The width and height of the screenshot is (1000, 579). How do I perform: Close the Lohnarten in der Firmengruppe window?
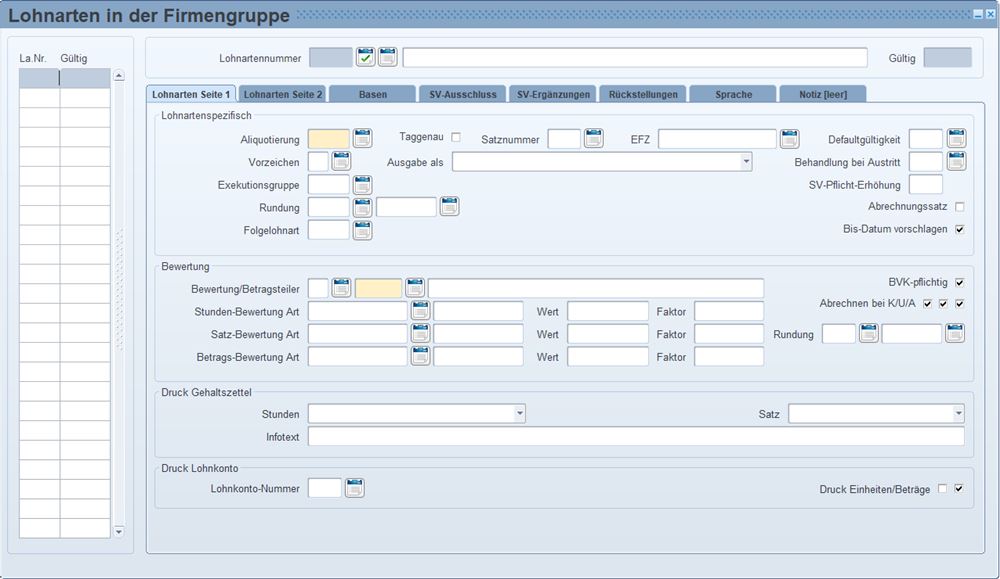[990, 14]
